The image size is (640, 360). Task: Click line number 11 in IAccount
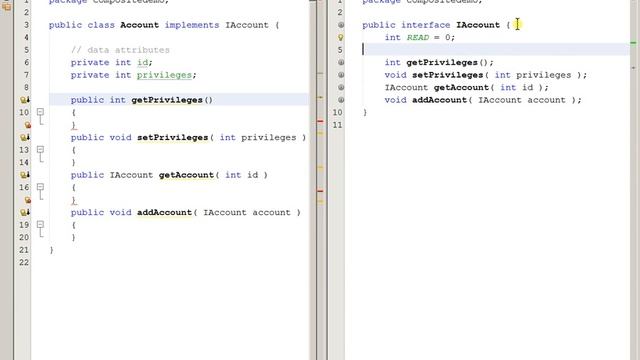point(337,125)
